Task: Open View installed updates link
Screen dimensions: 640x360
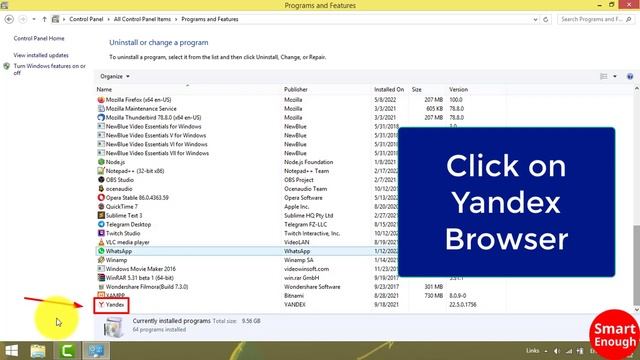Action: click(41, 55)
